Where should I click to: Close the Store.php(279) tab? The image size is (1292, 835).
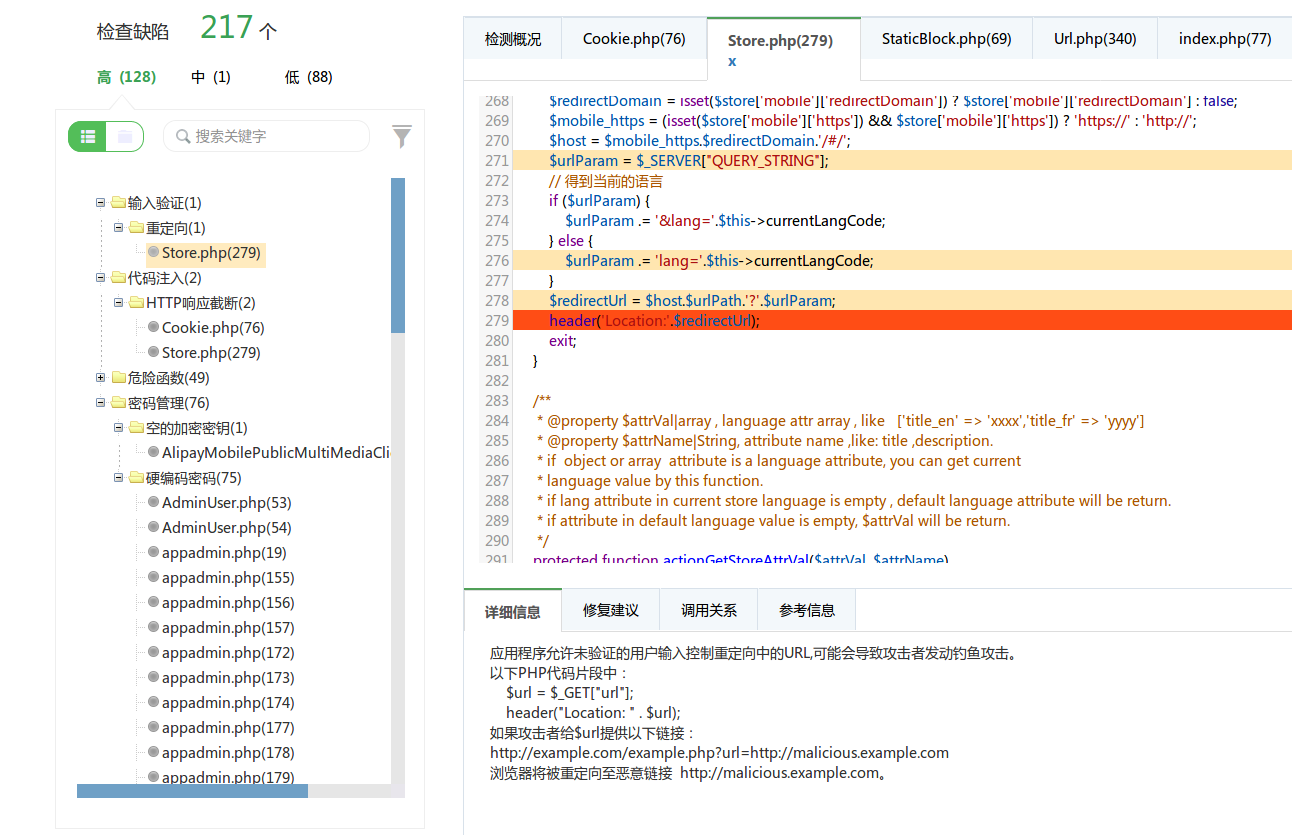pyautogui.click(x=732, y=62)
